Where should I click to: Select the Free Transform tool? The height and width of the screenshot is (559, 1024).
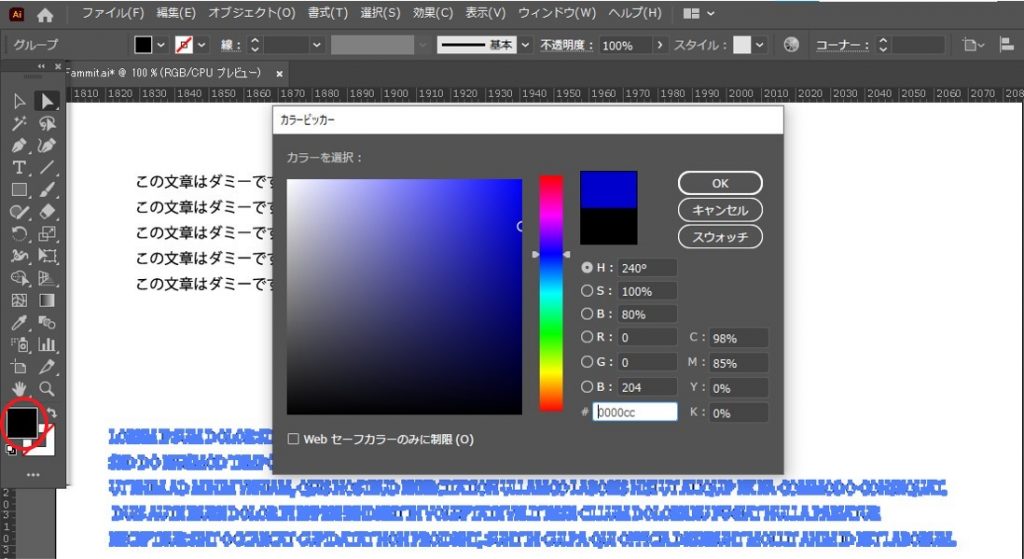click(x=46, y=256)
